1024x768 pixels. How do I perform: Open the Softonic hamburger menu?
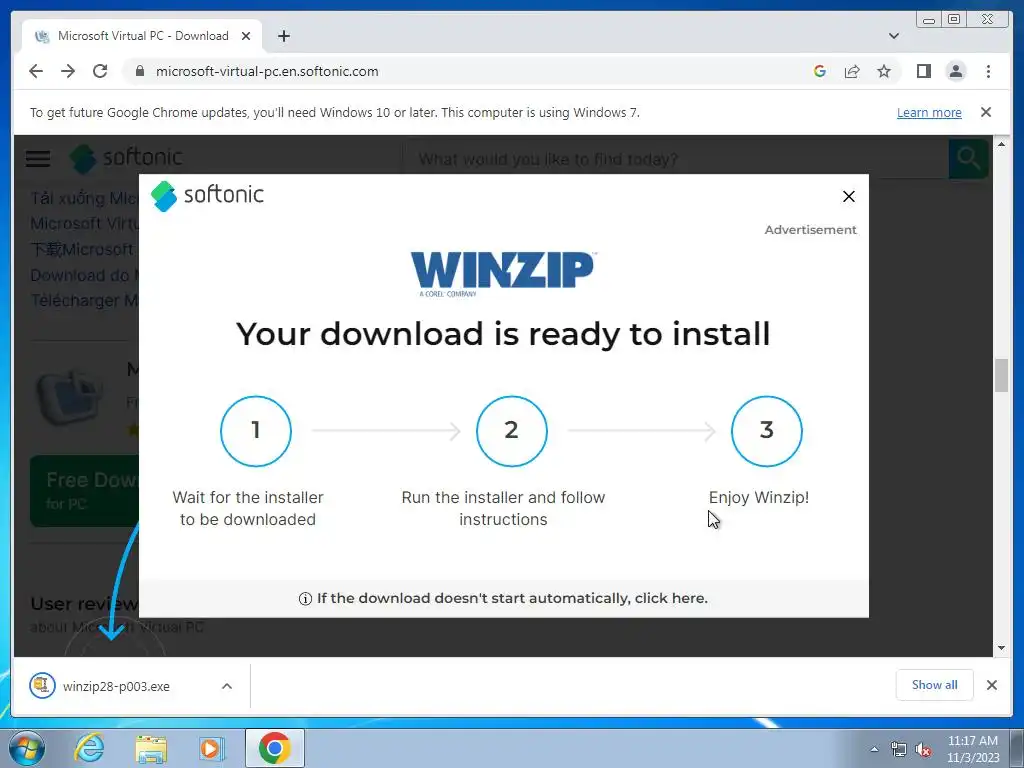38,159
